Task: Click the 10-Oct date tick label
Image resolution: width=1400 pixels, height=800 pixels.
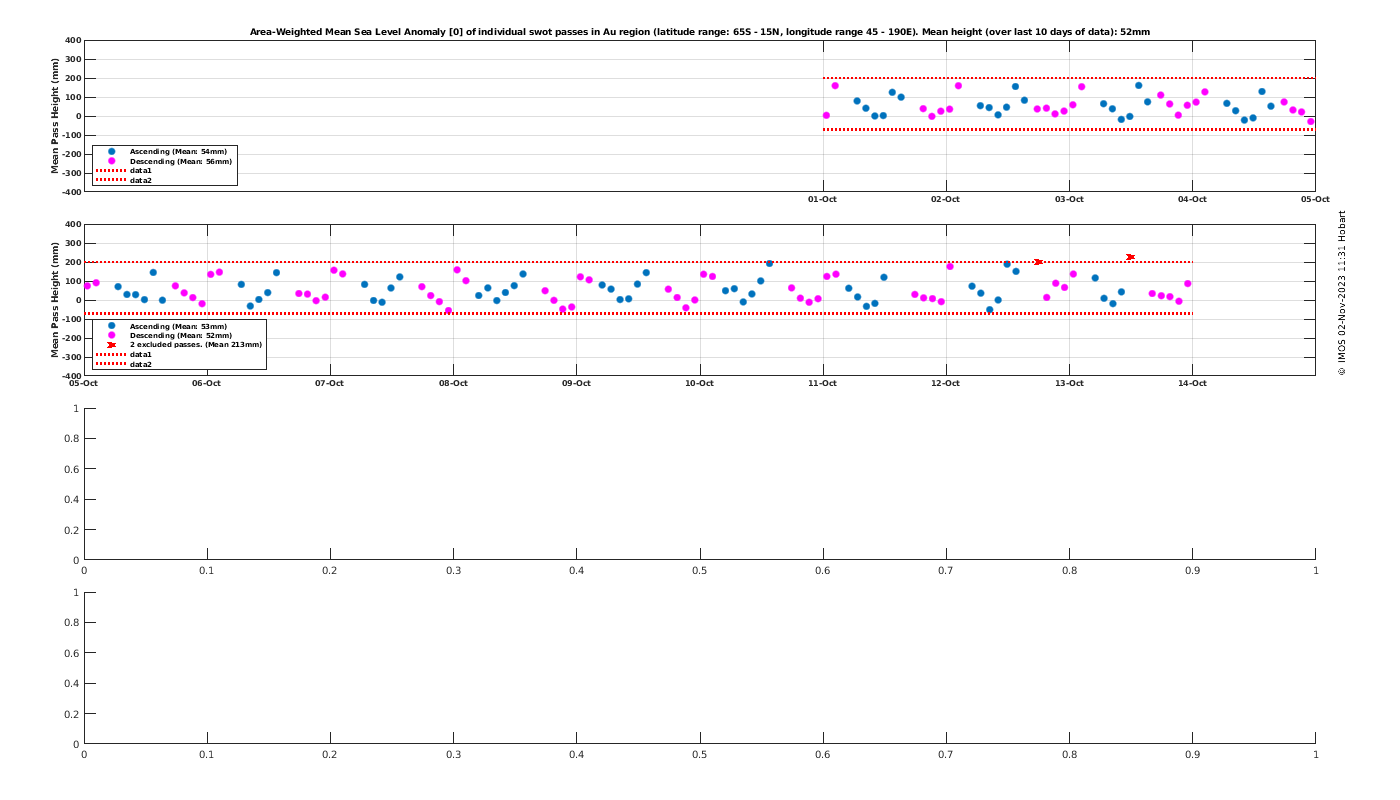Action: tap(699, 383)
